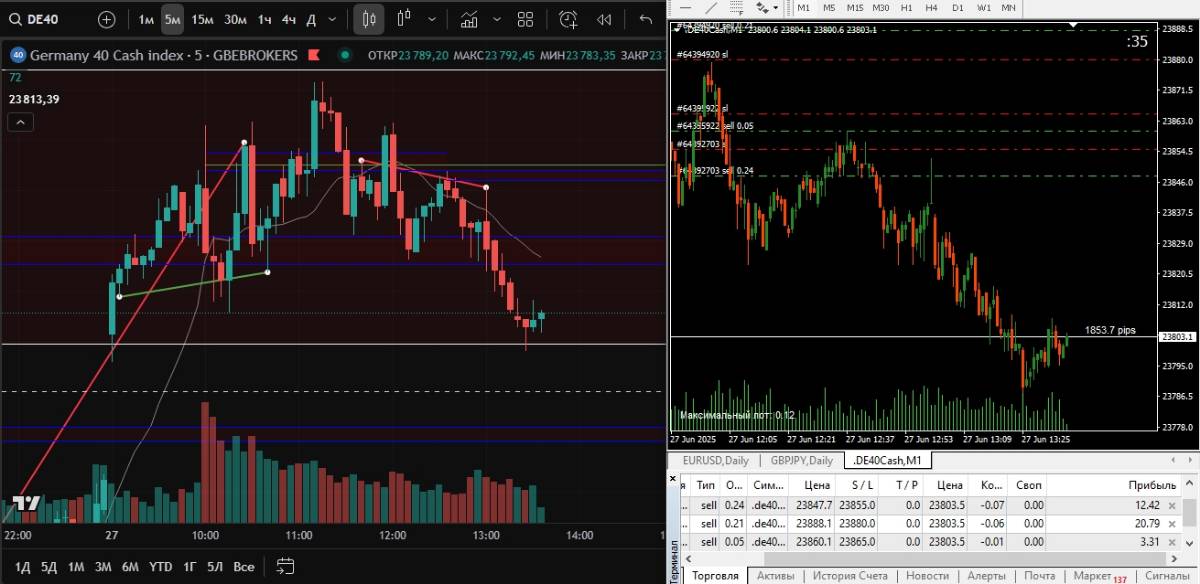The image size is (1200, 584).
Task: Open the go-to-date calendar icon
Action: [x=285, y=566]
